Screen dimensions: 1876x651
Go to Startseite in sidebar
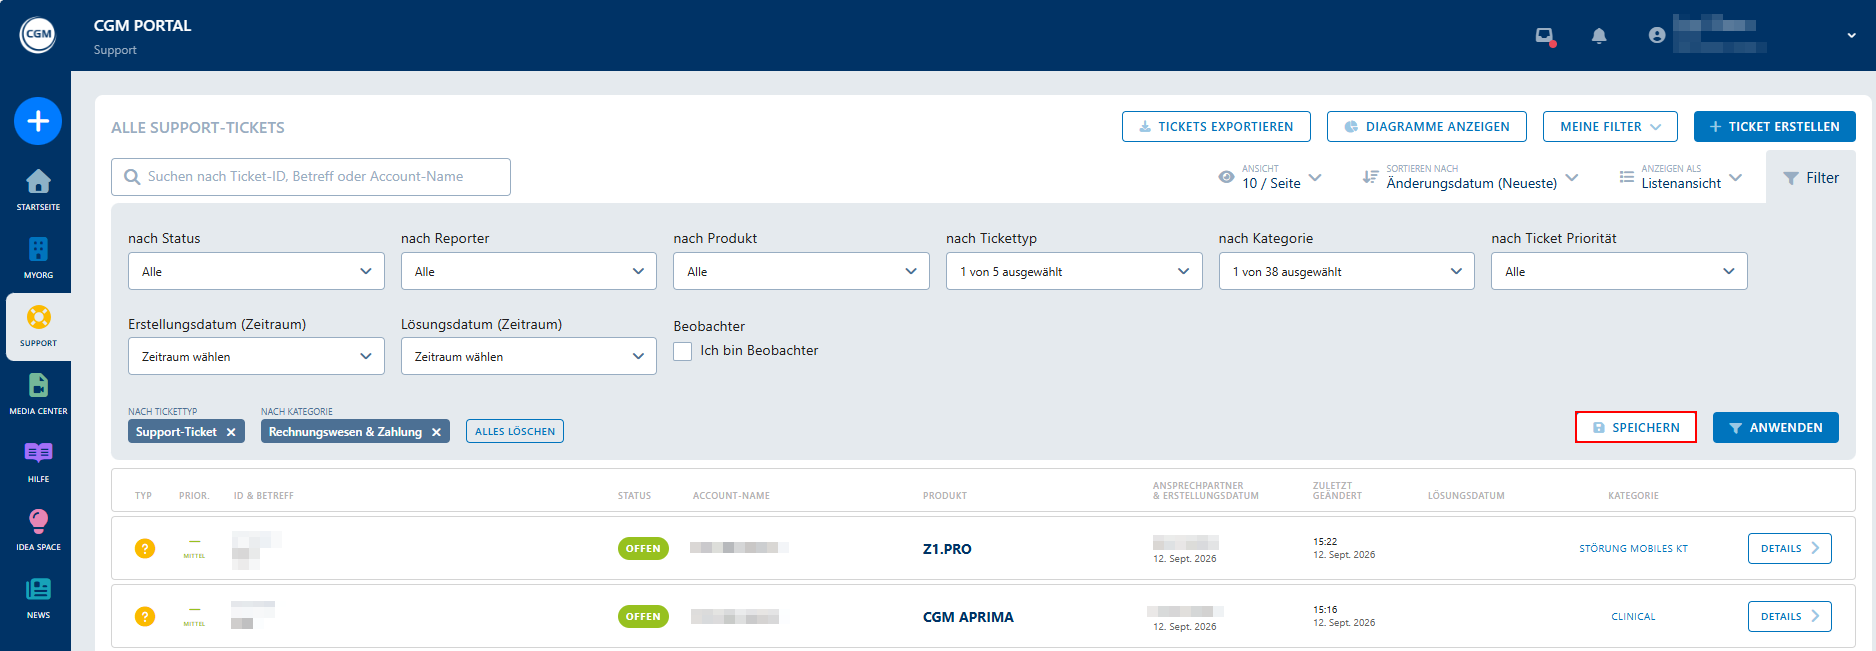tap(38, 190)
